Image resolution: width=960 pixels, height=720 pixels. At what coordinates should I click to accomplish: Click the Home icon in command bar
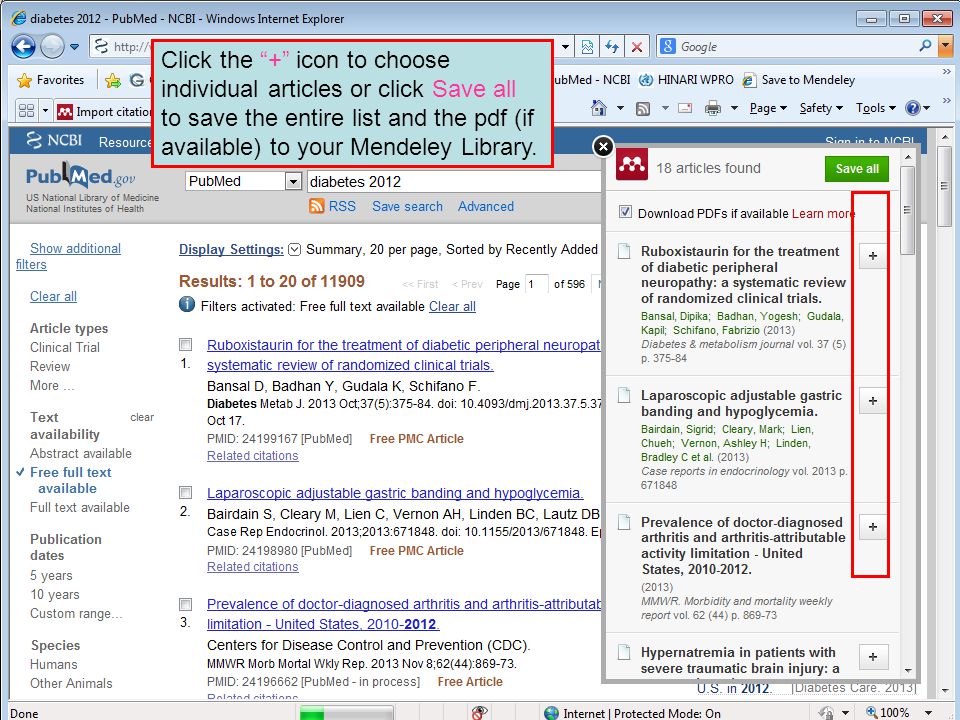tap(599, 108)
